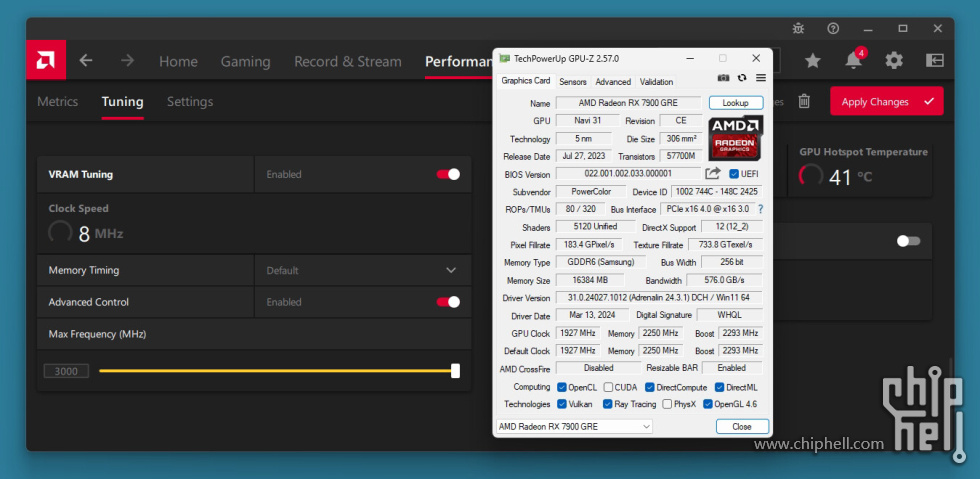Click the AMD Radeon Graphics logo in GPU-Z
Viewport: 980px width, 479px height.
(736, 138)
